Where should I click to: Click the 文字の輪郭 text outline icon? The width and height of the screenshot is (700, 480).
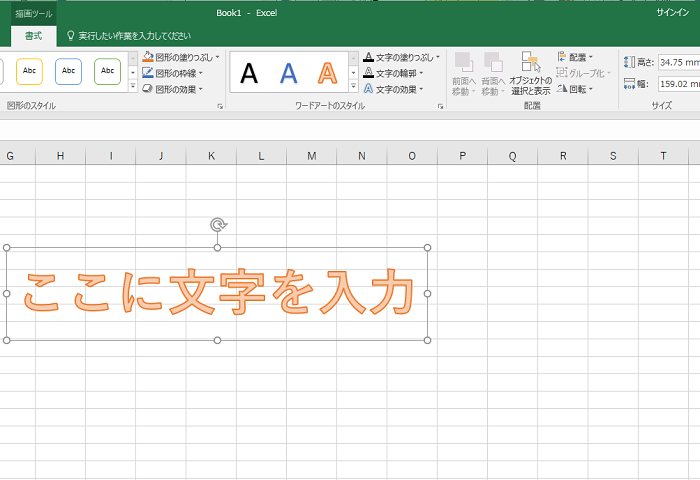click(368, 73)
